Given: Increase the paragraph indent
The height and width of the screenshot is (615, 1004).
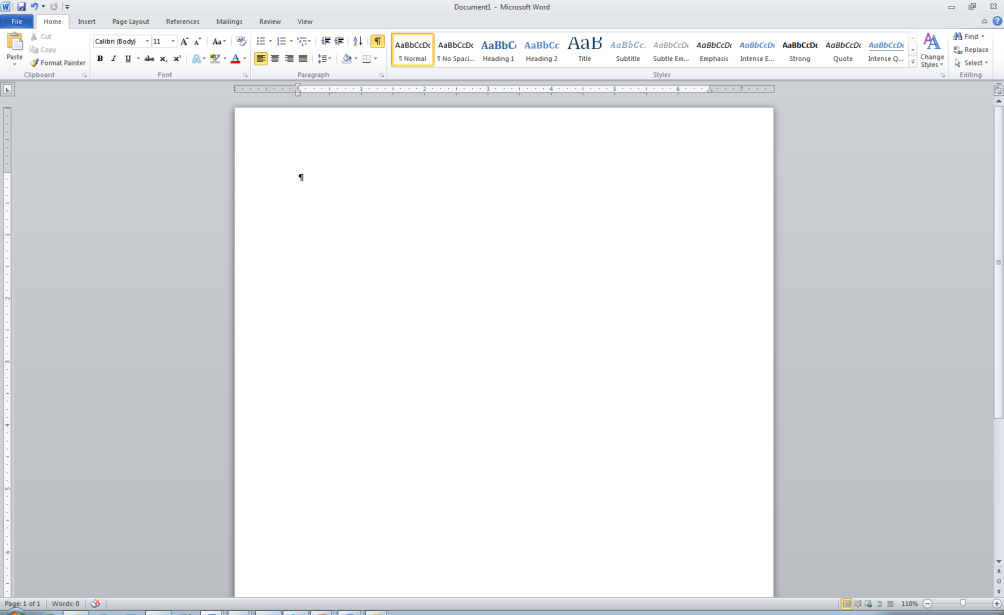Looking at the screenshot, I should click(339, 41).
